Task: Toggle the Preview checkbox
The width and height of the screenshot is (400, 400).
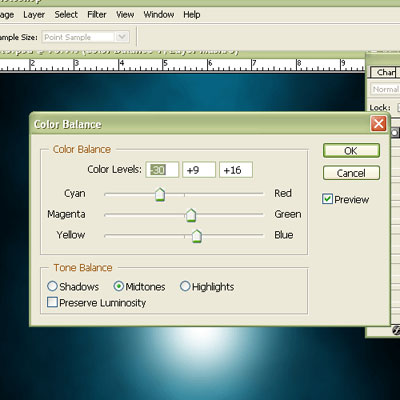Action: (327, 199)
